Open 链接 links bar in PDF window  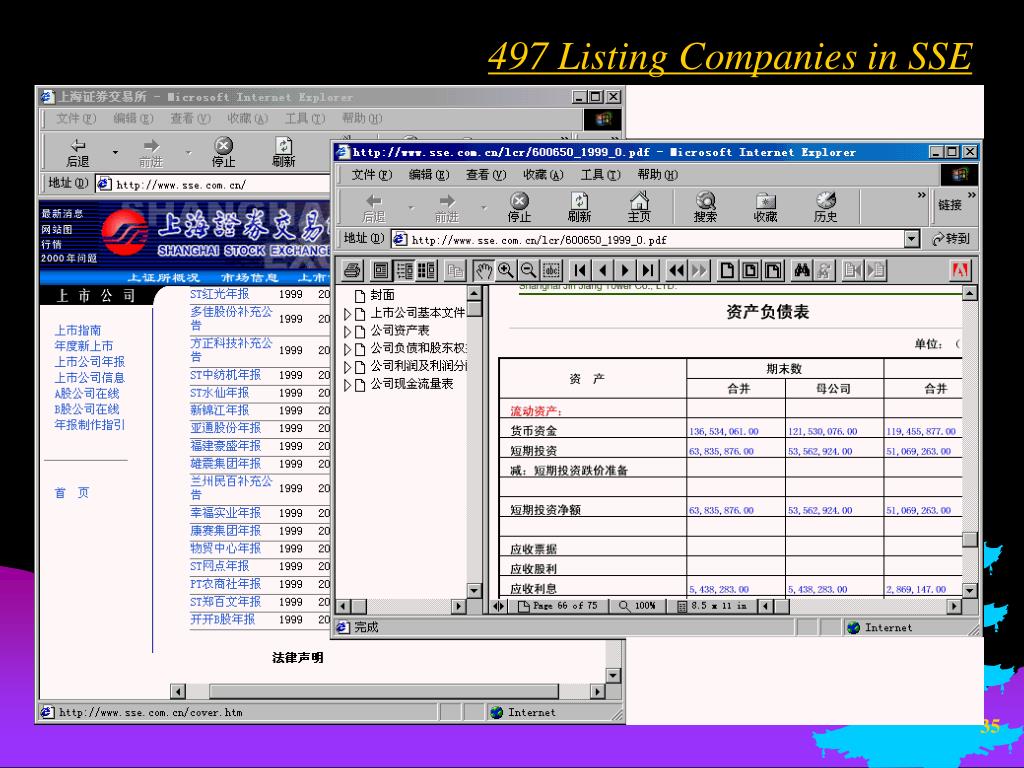[x=950, y=205]
